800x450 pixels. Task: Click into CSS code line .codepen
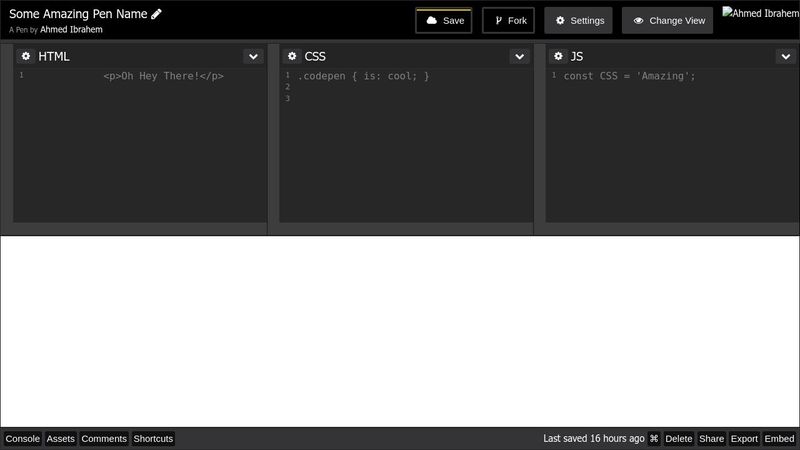(363, 76)
